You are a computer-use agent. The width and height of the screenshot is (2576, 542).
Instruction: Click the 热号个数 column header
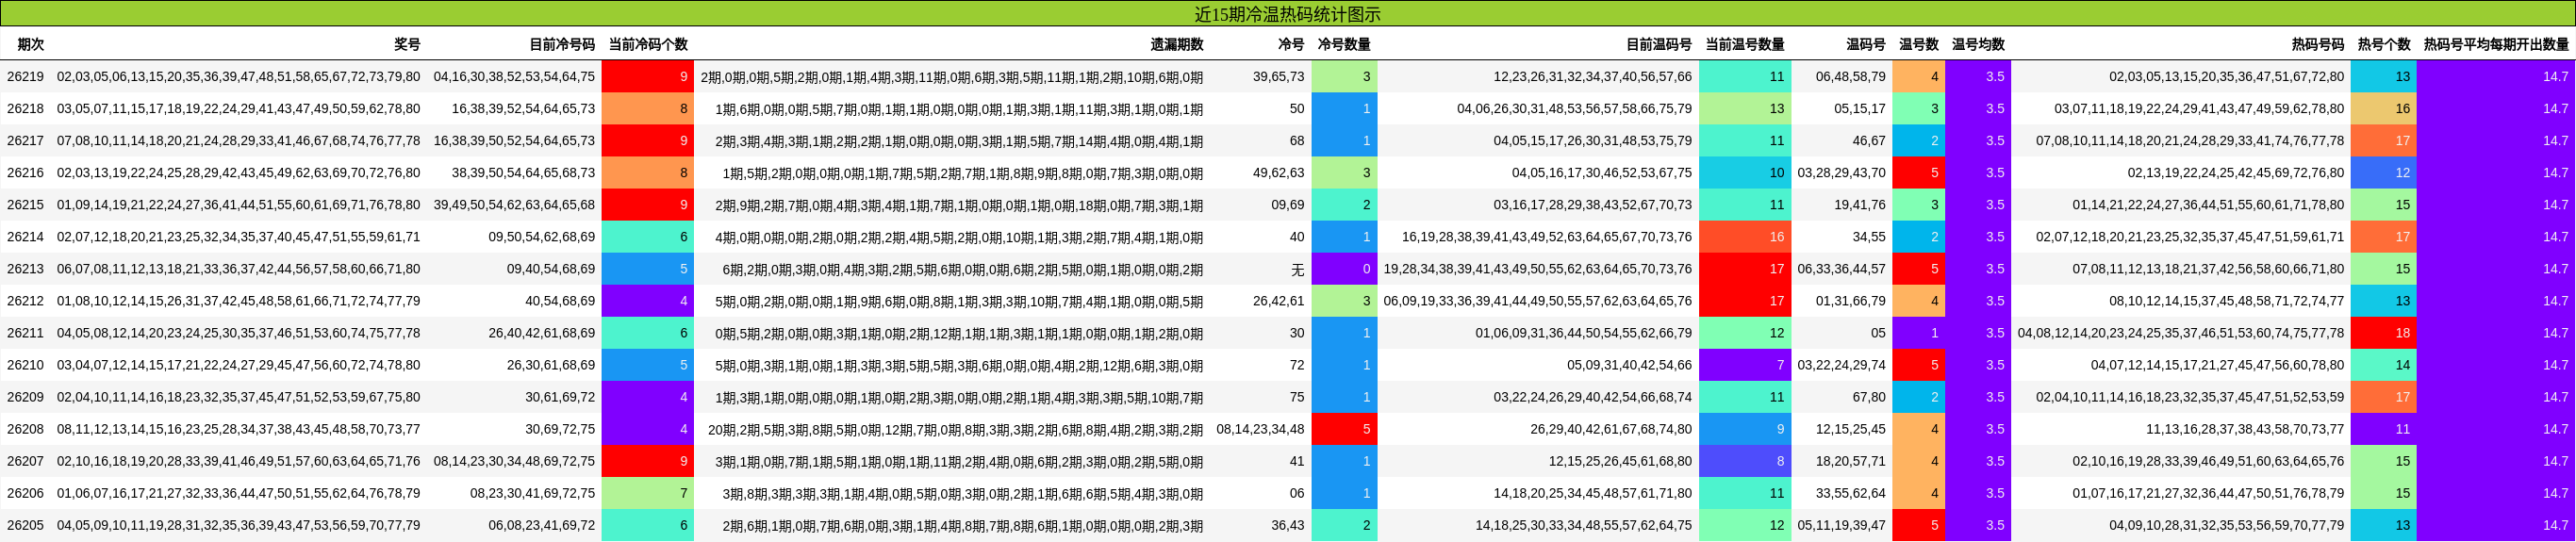[x=2384, y=45]
